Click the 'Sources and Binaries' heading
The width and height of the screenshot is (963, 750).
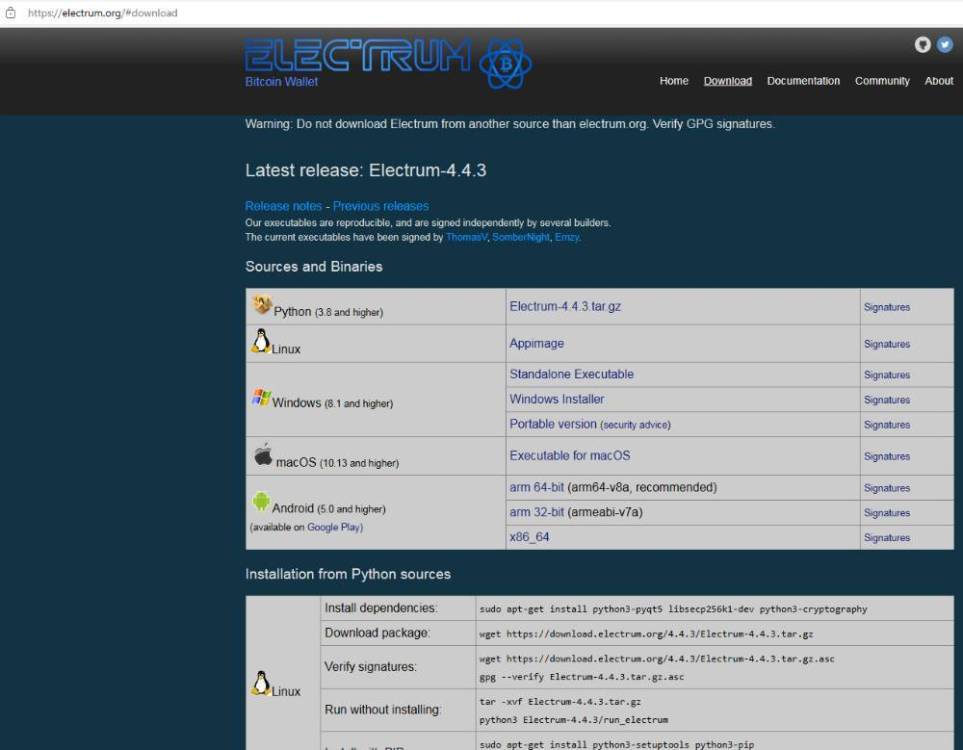[314, 267]
